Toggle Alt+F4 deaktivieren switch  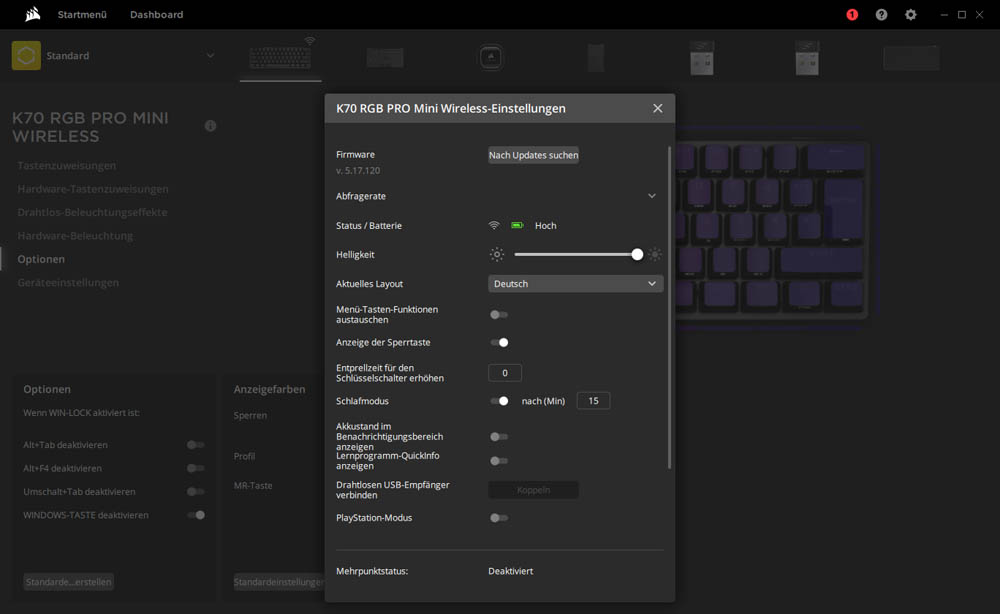click(x=196, y=468)
